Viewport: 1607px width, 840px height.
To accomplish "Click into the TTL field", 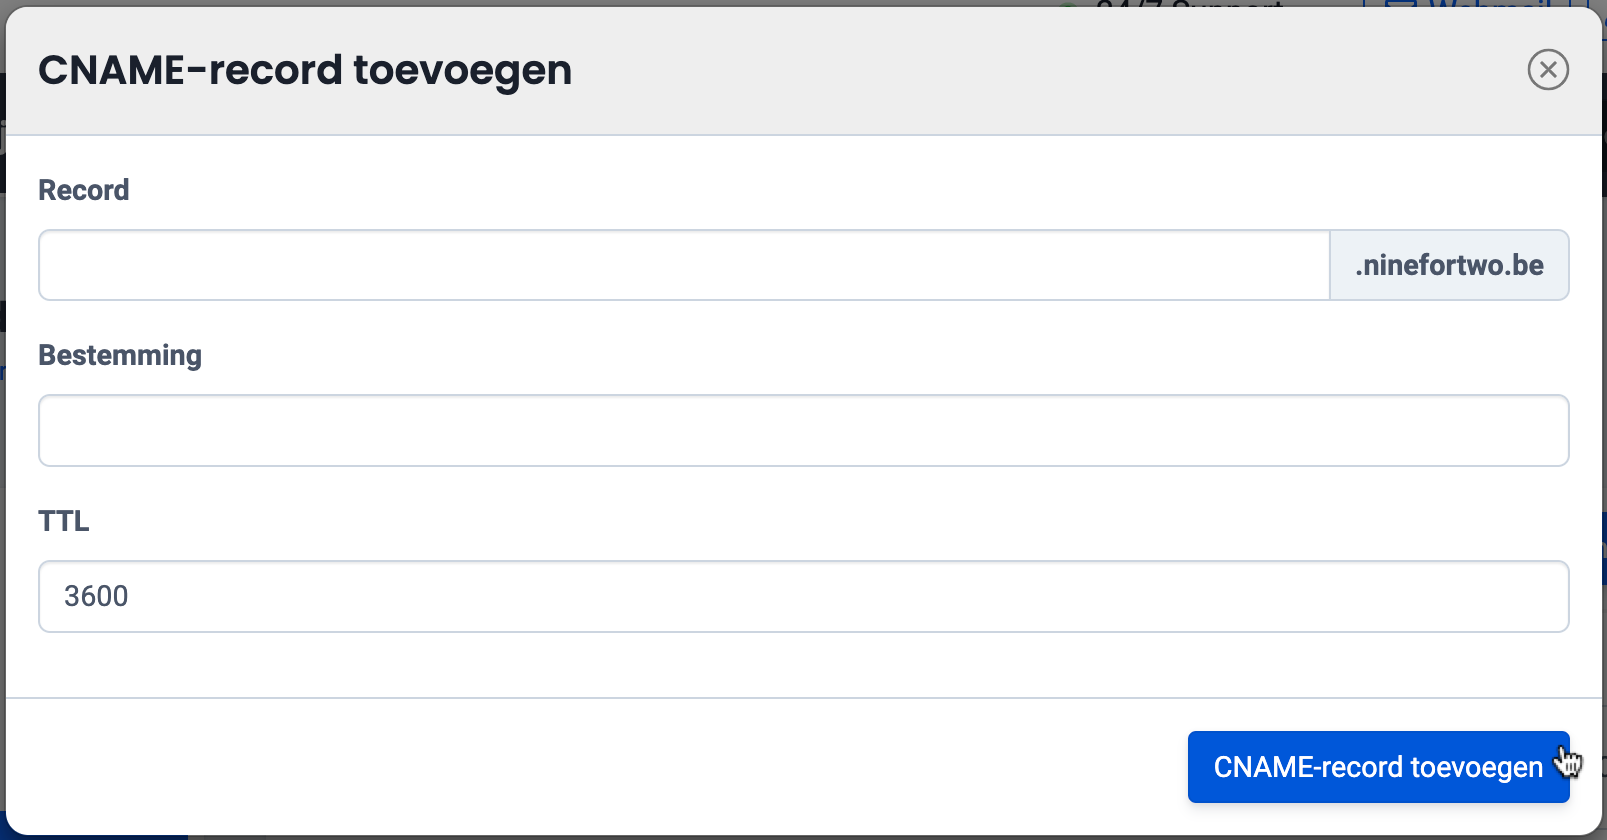I will tap(803, 597).
